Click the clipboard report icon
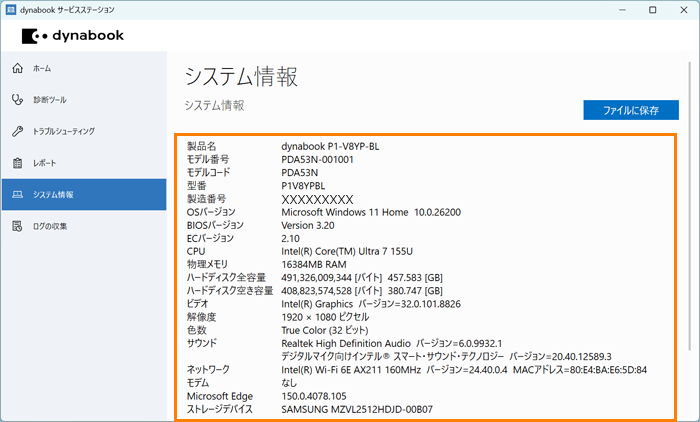 pos(17,163)
